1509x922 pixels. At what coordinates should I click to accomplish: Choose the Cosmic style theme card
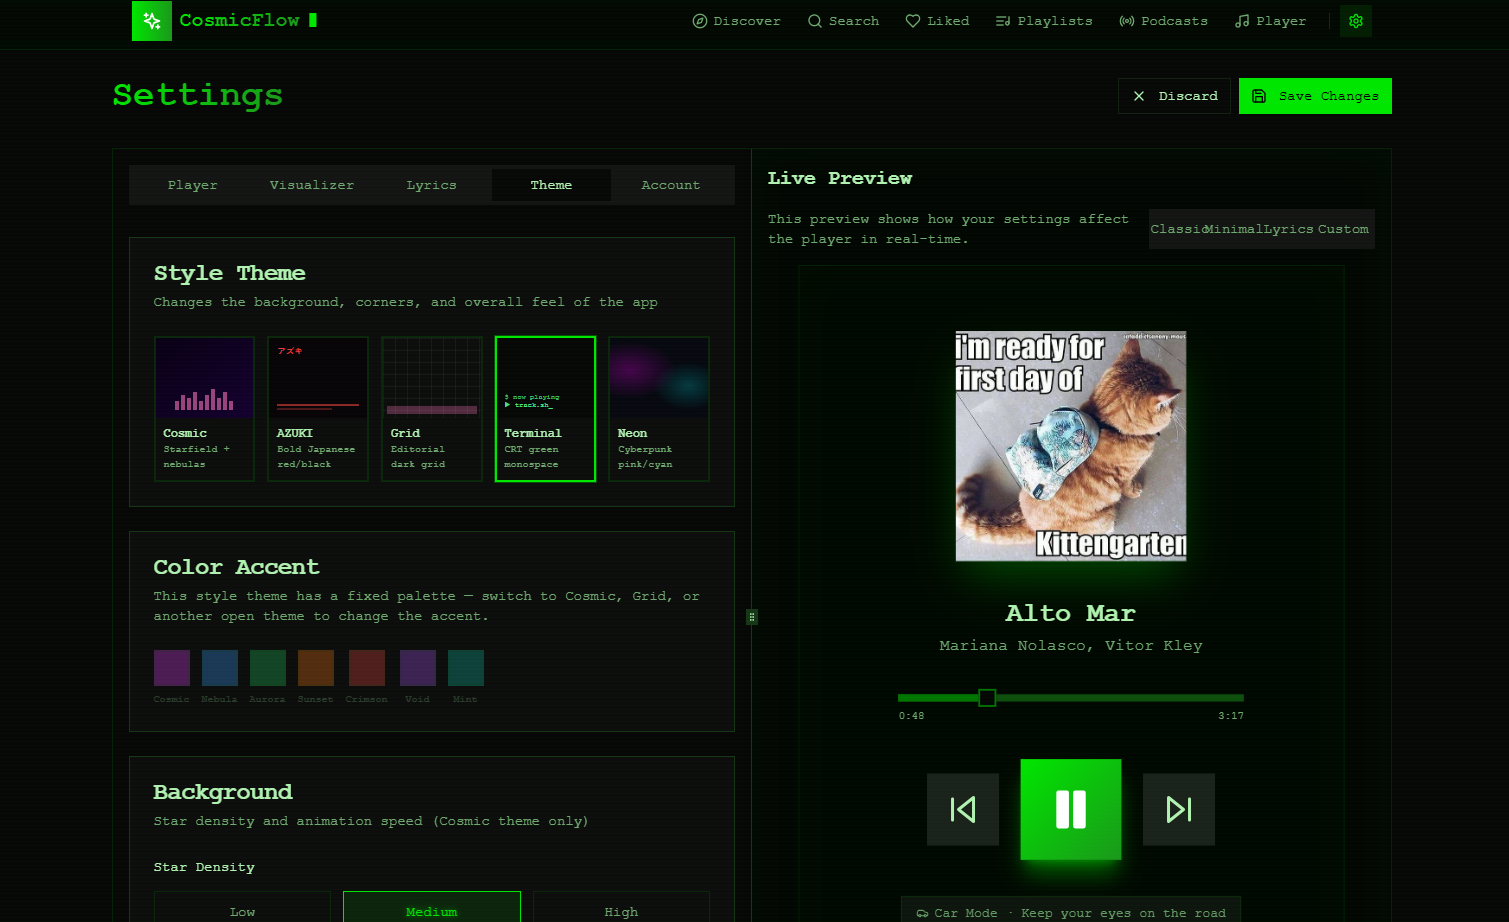pyautogui.click(x=204, y=409)
